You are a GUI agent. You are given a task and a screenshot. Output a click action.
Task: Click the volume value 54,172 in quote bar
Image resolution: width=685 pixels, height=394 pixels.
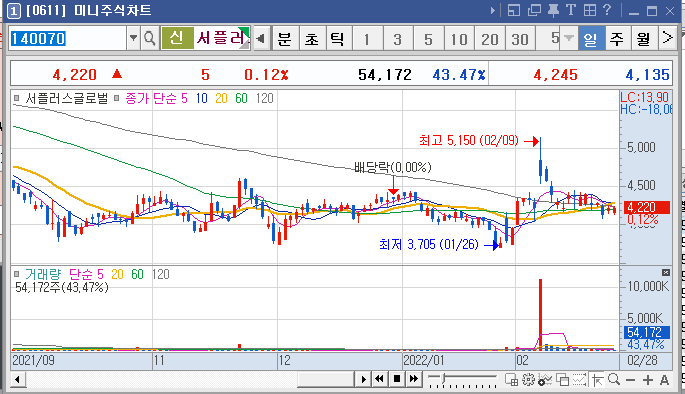(x=385, y=75)
